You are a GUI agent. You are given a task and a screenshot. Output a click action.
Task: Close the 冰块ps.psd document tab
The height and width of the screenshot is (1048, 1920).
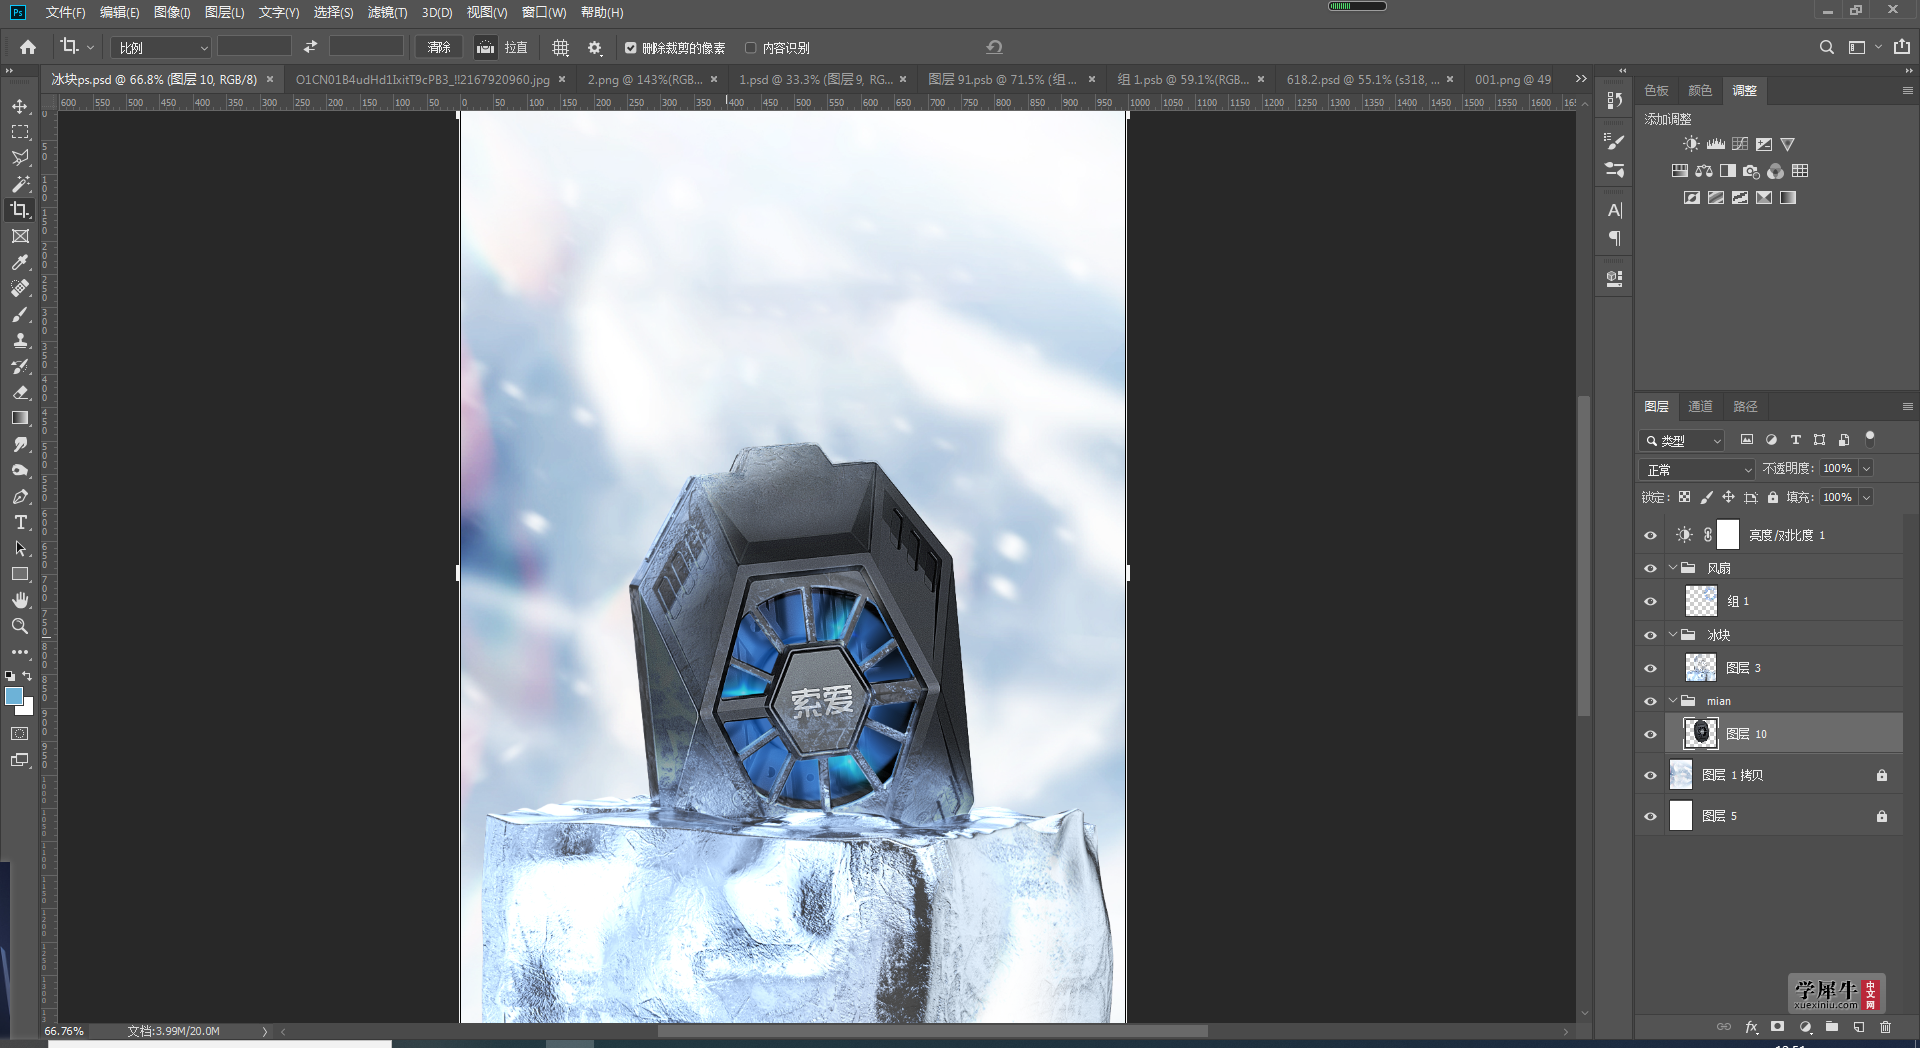(270, 79)
